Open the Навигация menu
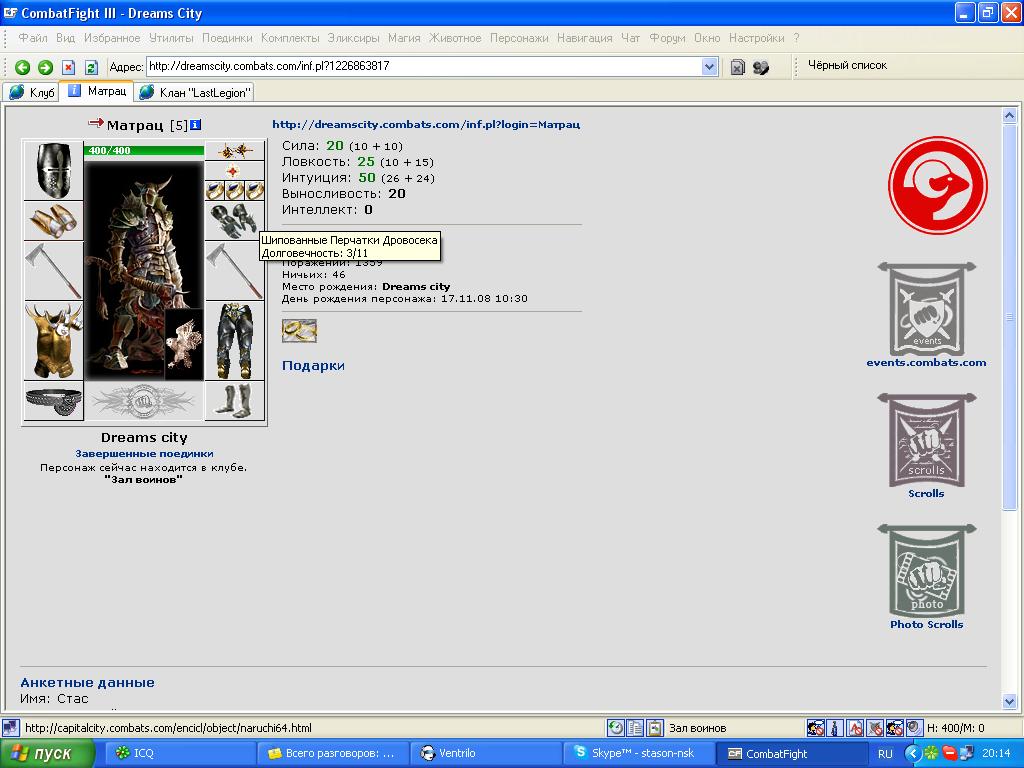Viewport: 1024px width, 768px height. [584, 38]
